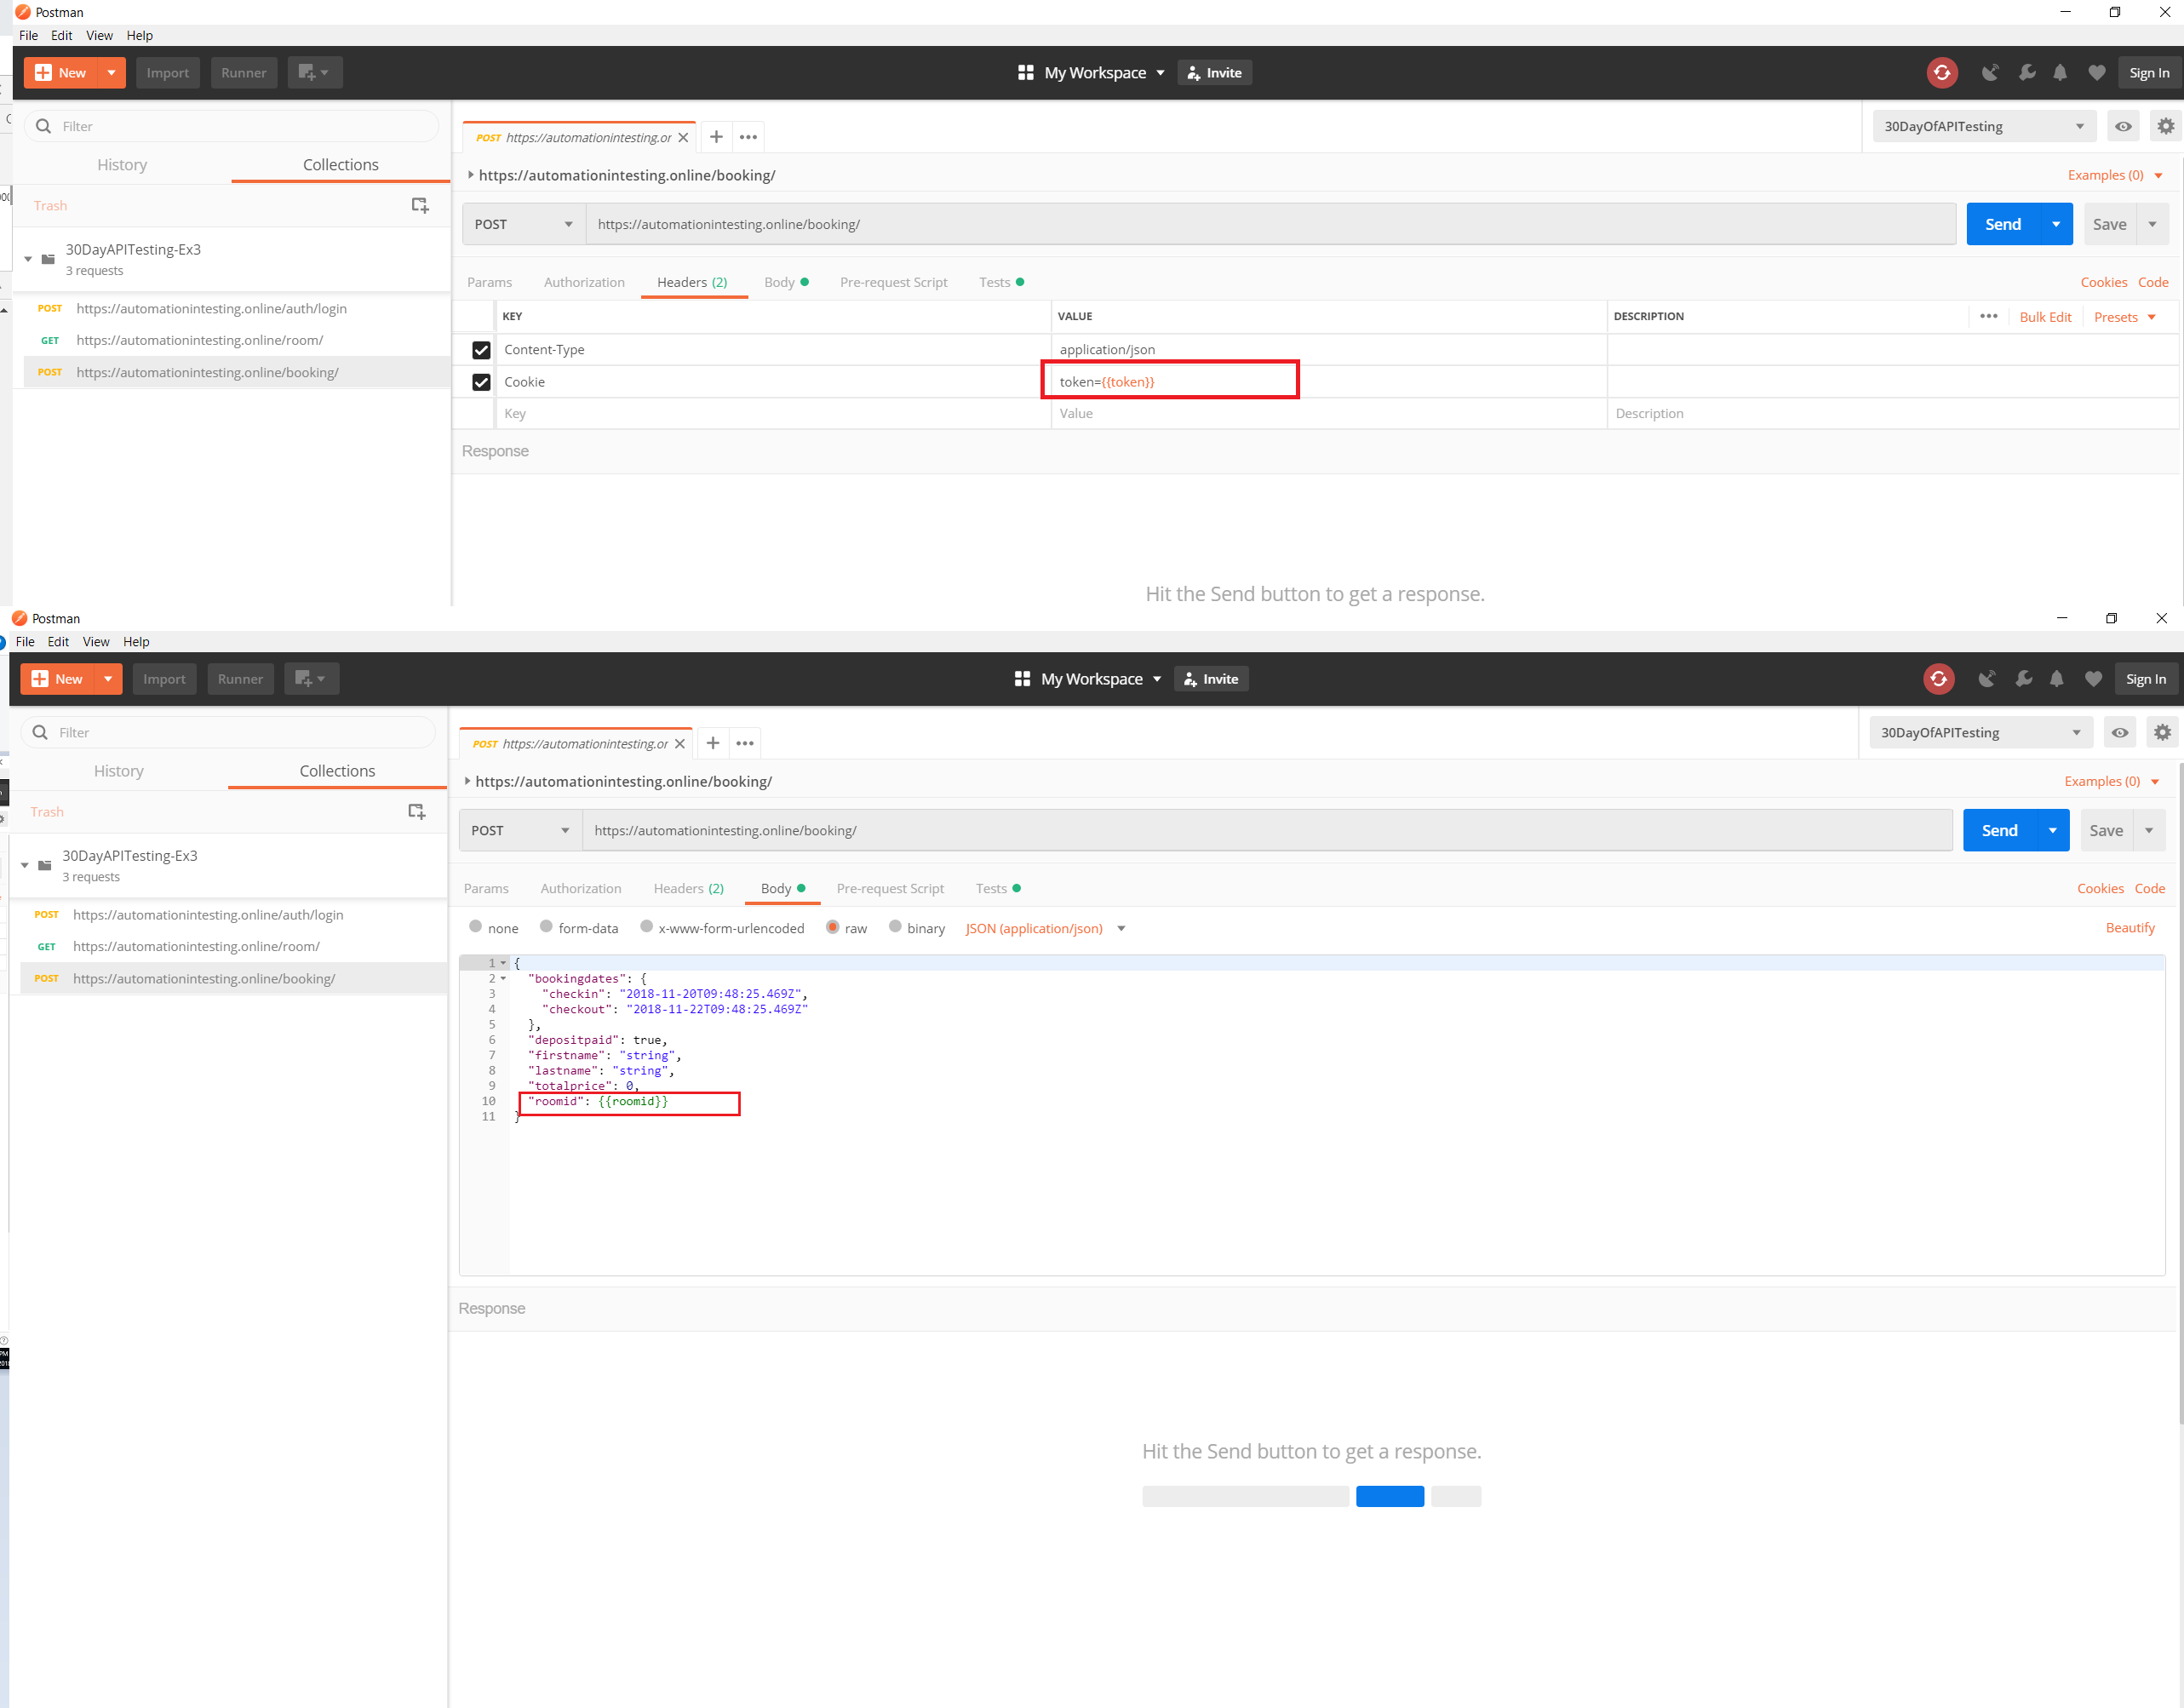2184x1708 pixels.
Task: Click workspace grid icon in top window
Action: point(1026,72)
